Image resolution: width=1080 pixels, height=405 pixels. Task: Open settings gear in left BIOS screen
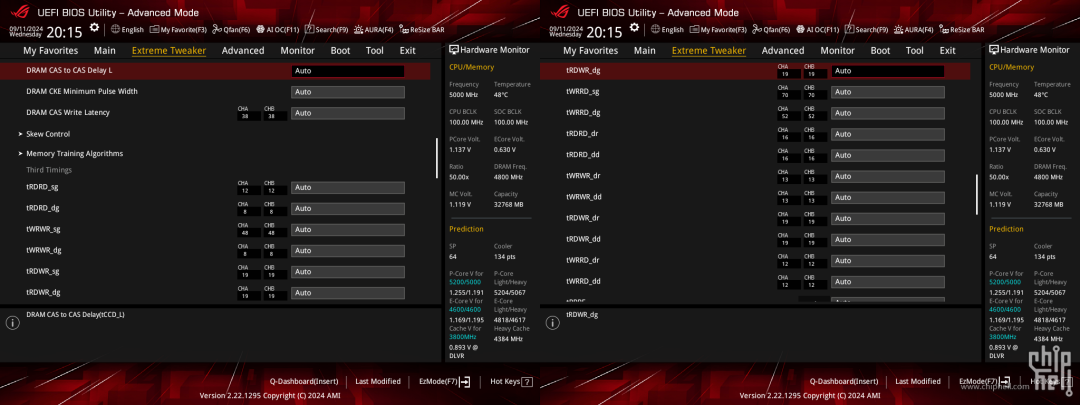coord(94,28)
